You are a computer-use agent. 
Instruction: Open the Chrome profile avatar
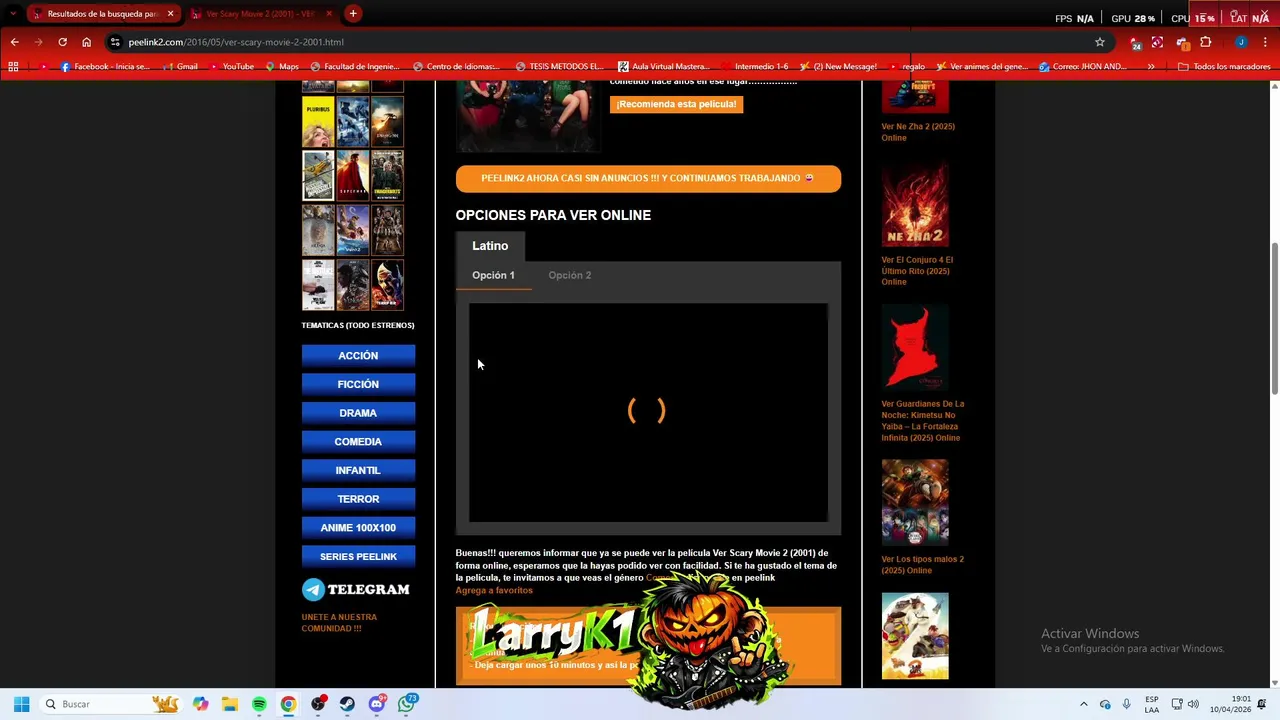[x=1241, y=42]
